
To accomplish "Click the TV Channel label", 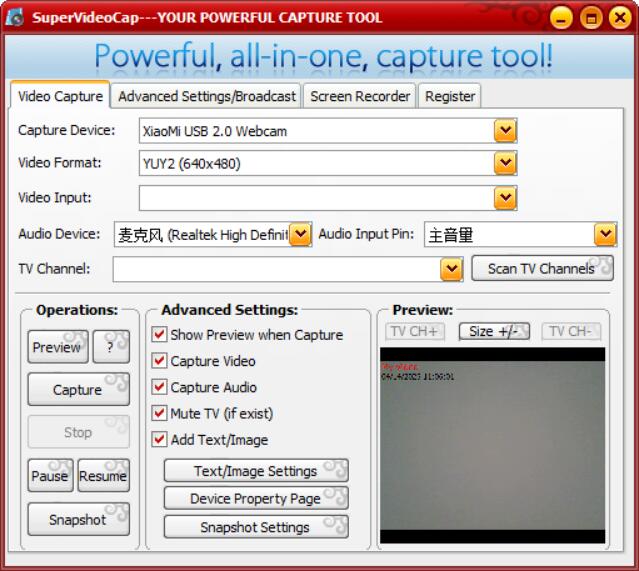I will 54,269.
